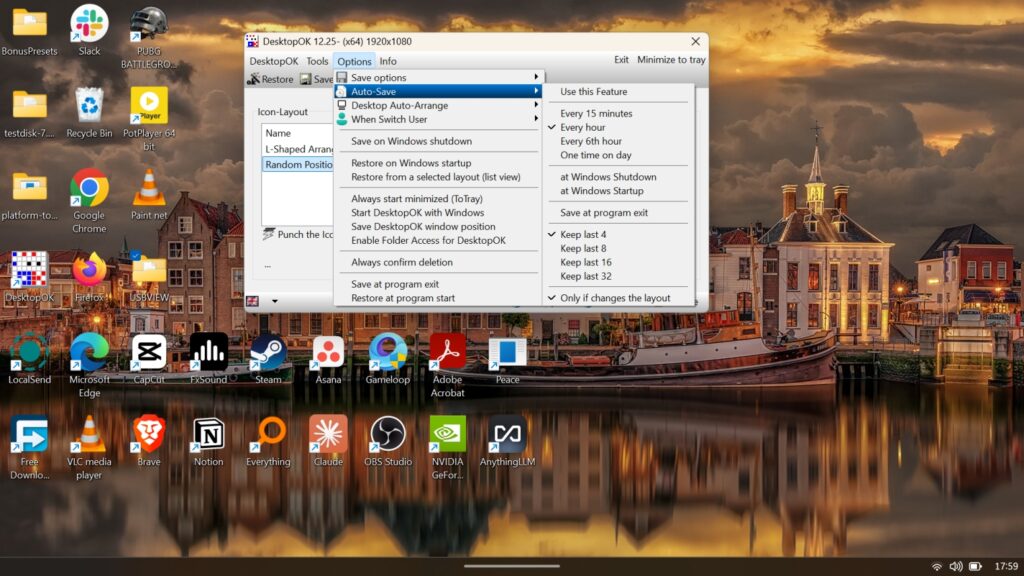Open the Tools menu

pyautogui.click(x=317, y=60)
